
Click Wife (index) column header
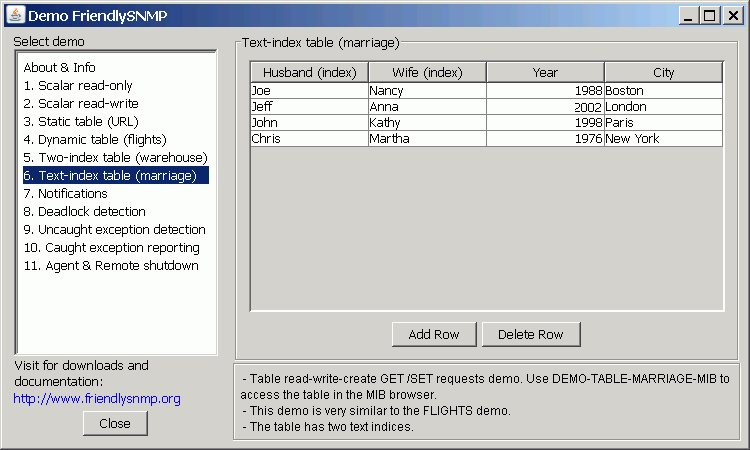[x=428, y=72]
